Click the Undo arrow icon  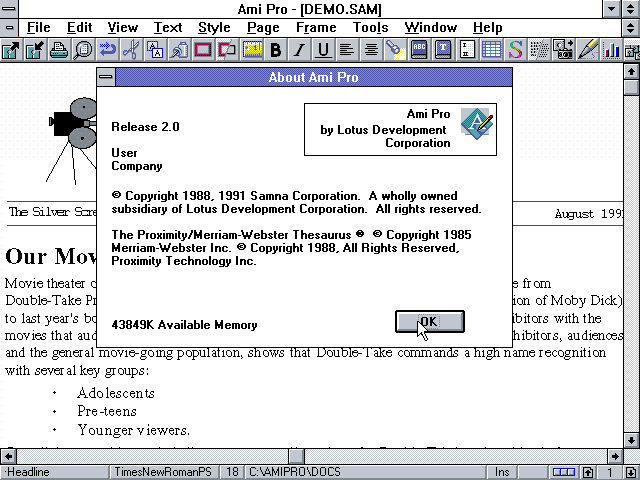click(x=107, y=49)
